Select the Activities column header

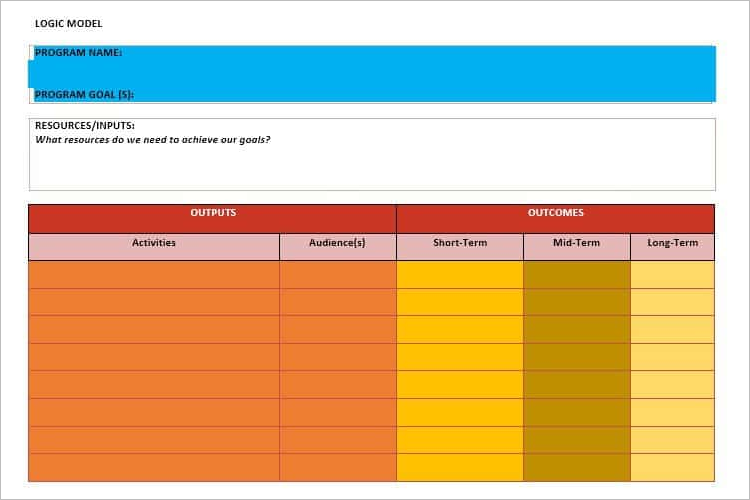154,247
